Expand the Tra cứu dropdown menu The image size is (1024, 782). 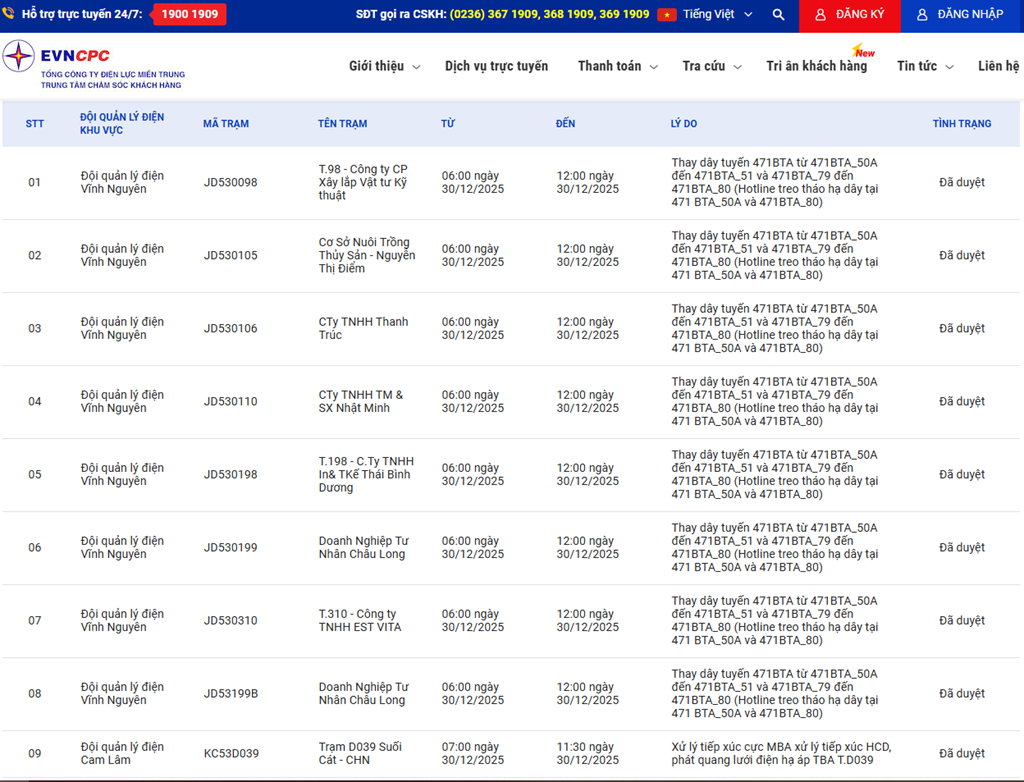tap(711, 66)
